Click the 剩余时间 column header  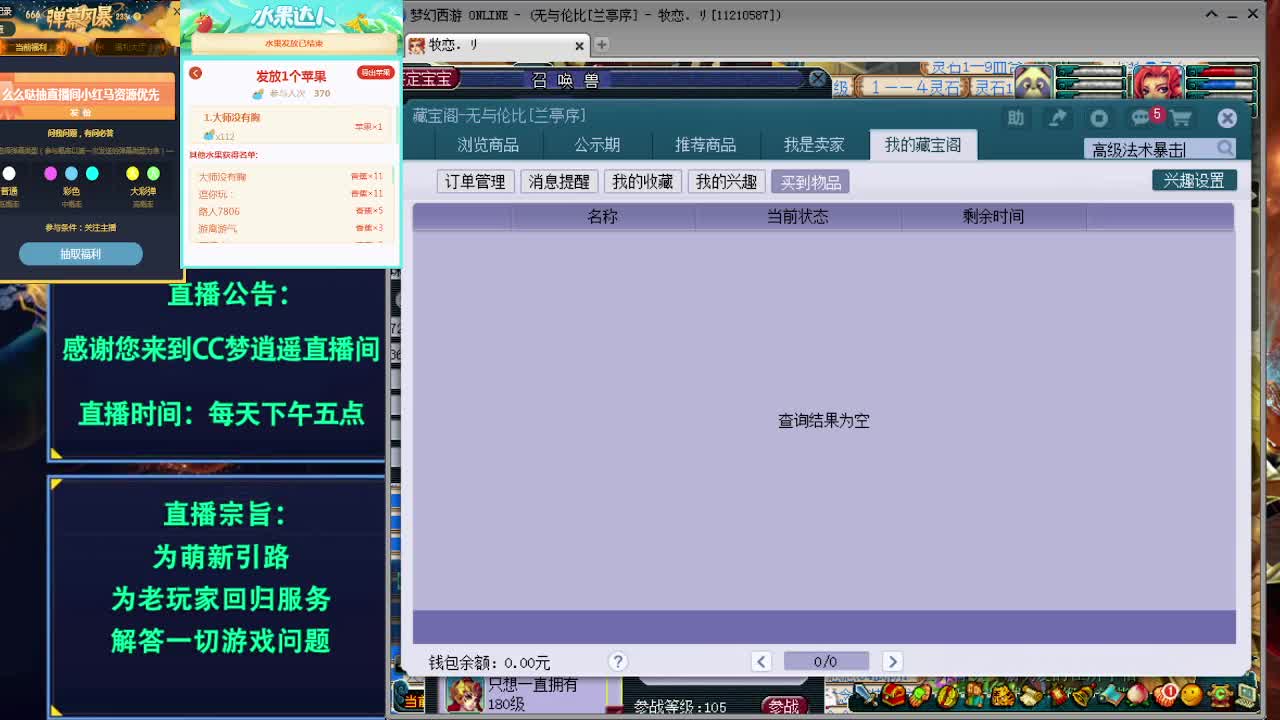pyautogui.click(x=993, y=216)
